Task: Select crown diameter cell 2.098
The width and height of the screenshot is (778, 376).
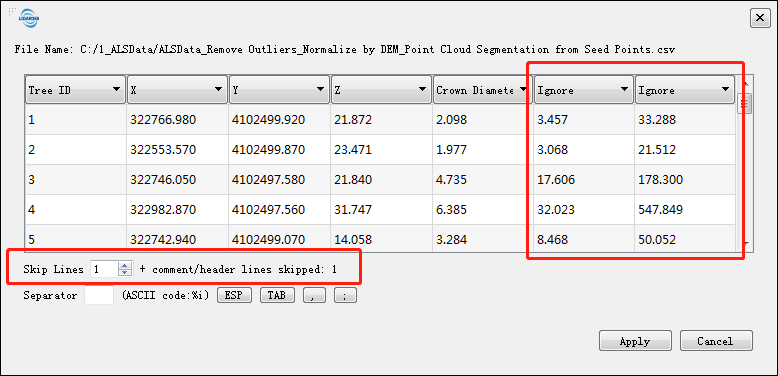Action: pyautogui.click(x=482, y=120)
